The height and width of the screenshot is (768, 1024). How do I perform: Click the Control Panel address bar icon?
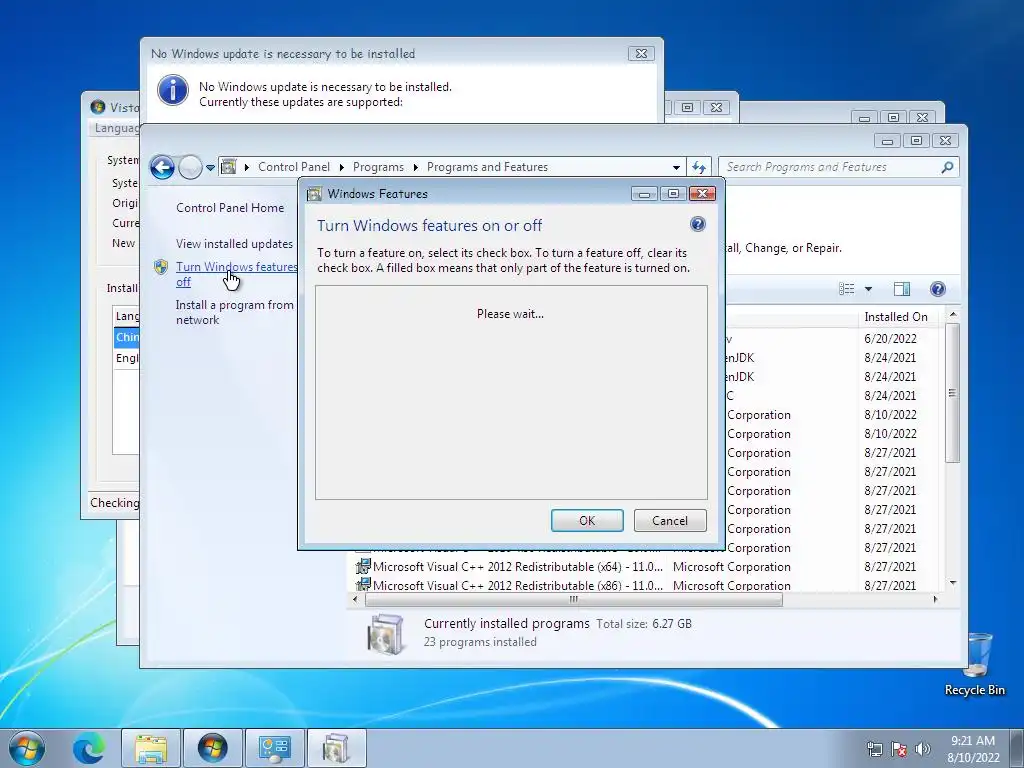point(229,167)
